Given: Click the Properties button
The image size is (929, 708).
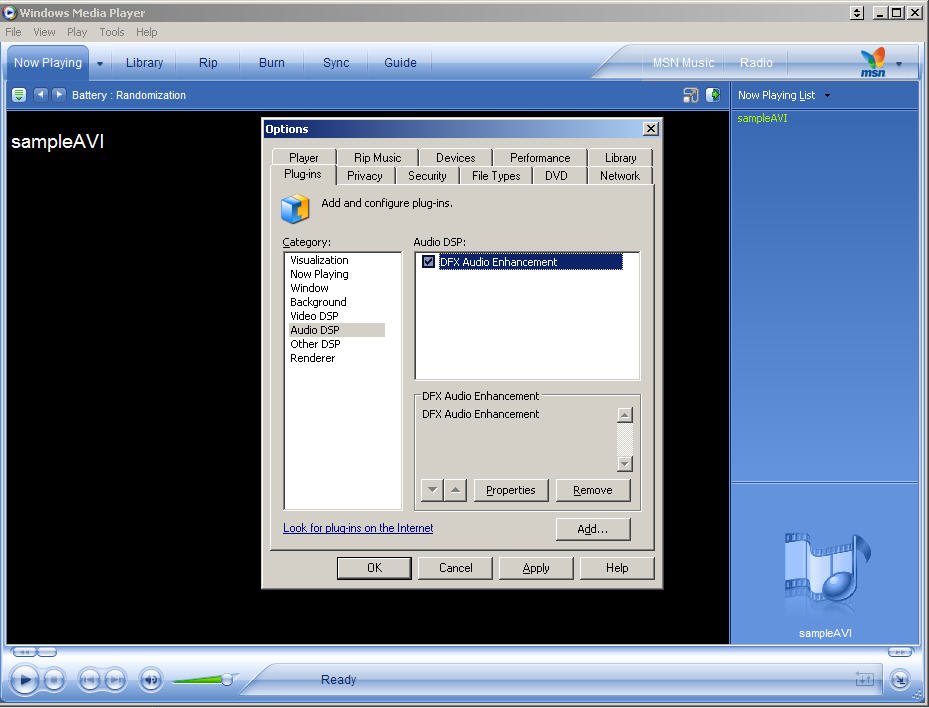Looking at the screenshot, I should [511, 490].
